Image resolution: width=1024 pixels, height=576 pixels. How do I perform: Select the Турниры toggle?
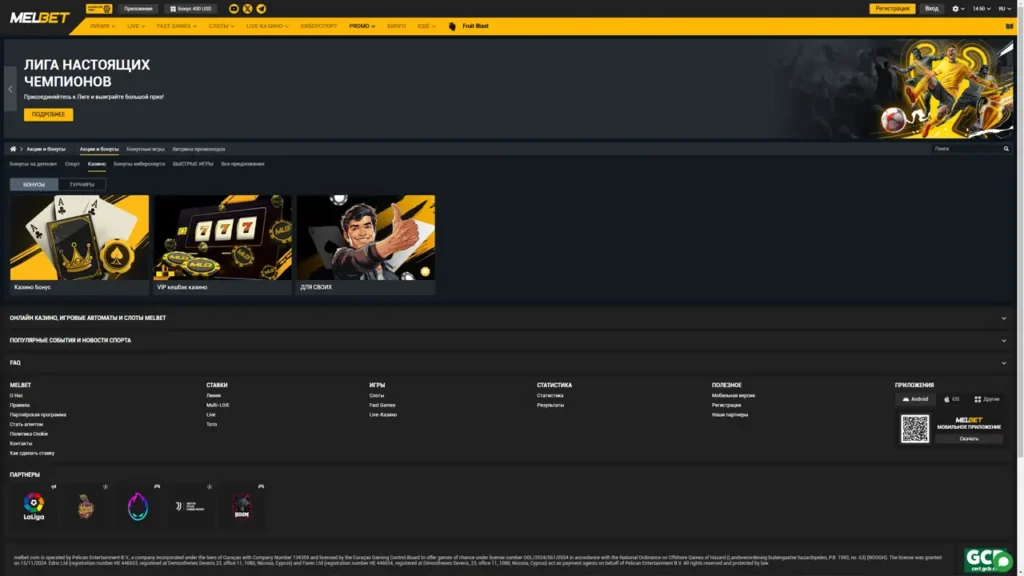click(x=82, y=184)
